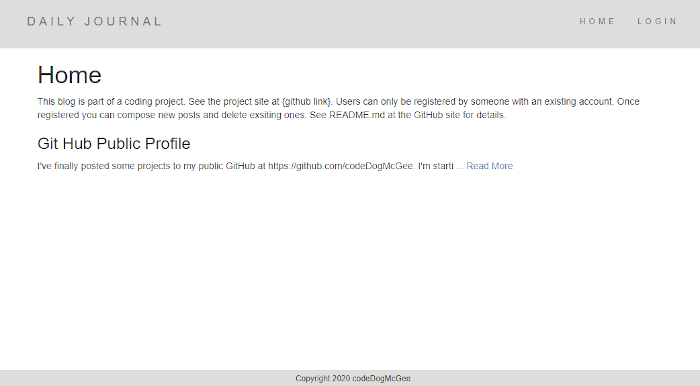Click the Daily Journal site title
Image resolution: width=700 pixels, height=386 pixels.
point(94,21)
